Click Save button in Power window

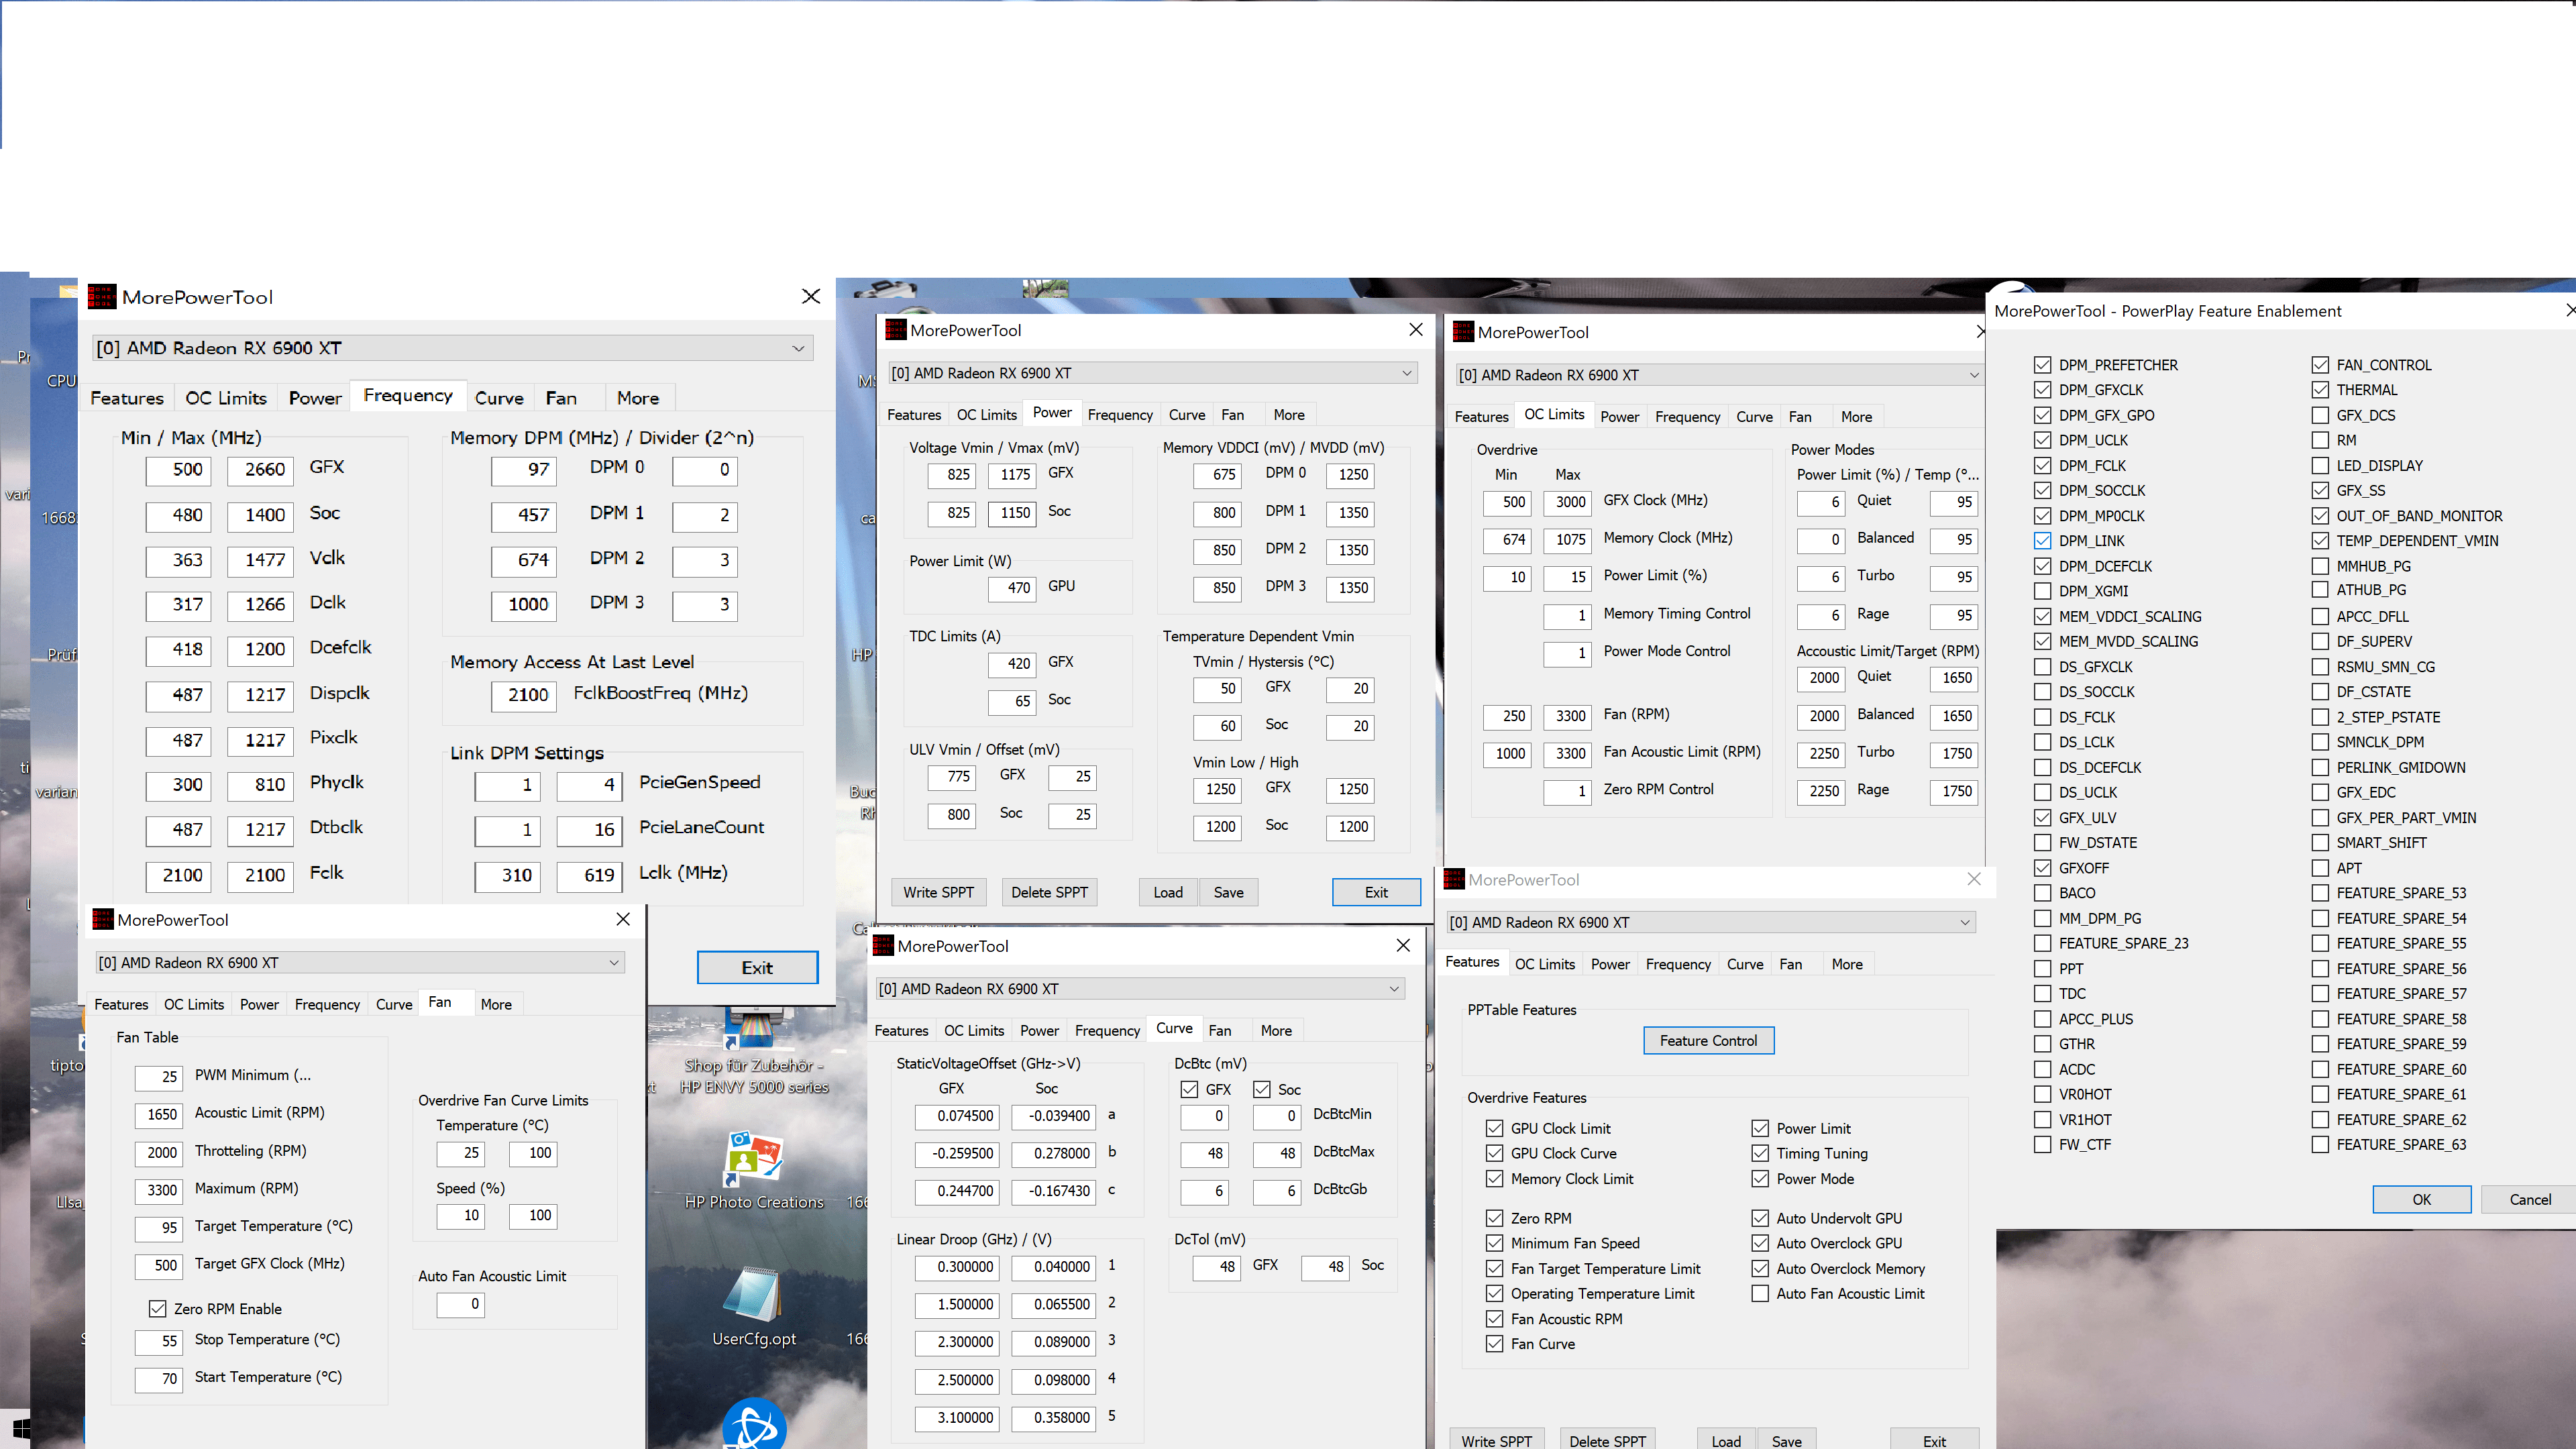pos(1228,892)
